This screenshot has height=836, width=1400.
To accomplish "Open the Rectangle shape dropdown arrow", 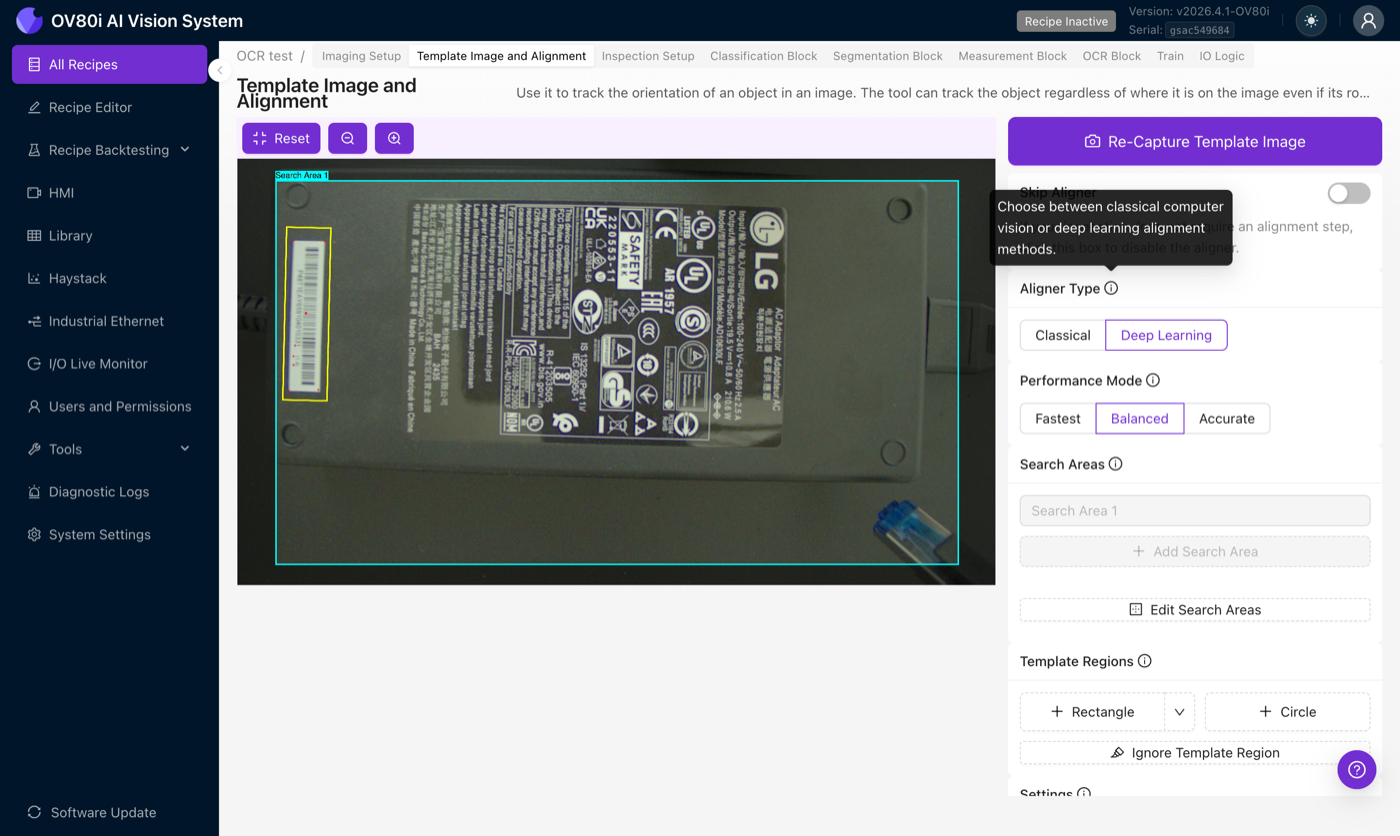I will (x=1179, y=711).
